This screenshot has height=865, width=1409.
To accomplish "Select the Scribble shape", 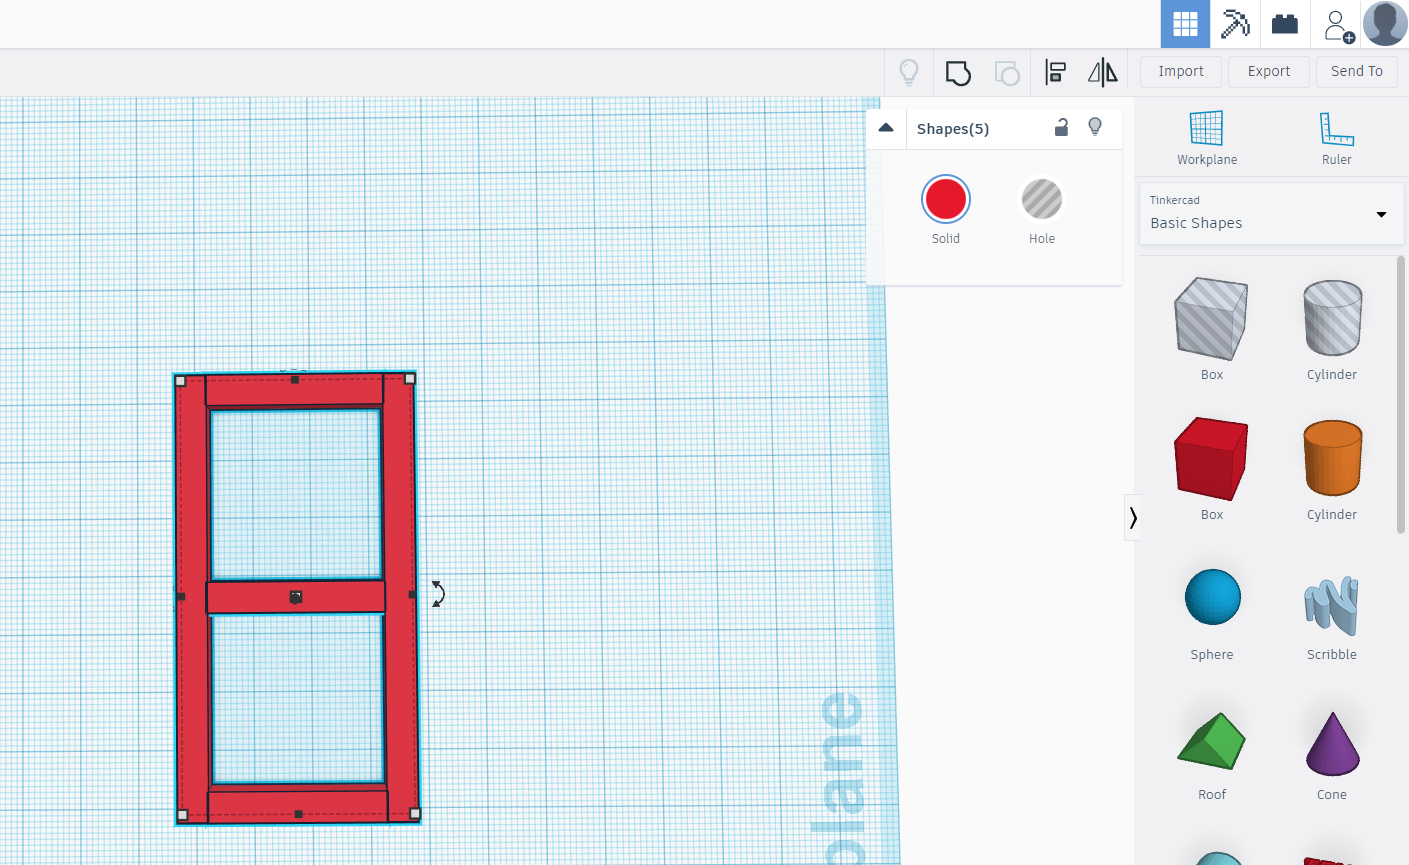I will (x=1331, y=607).
